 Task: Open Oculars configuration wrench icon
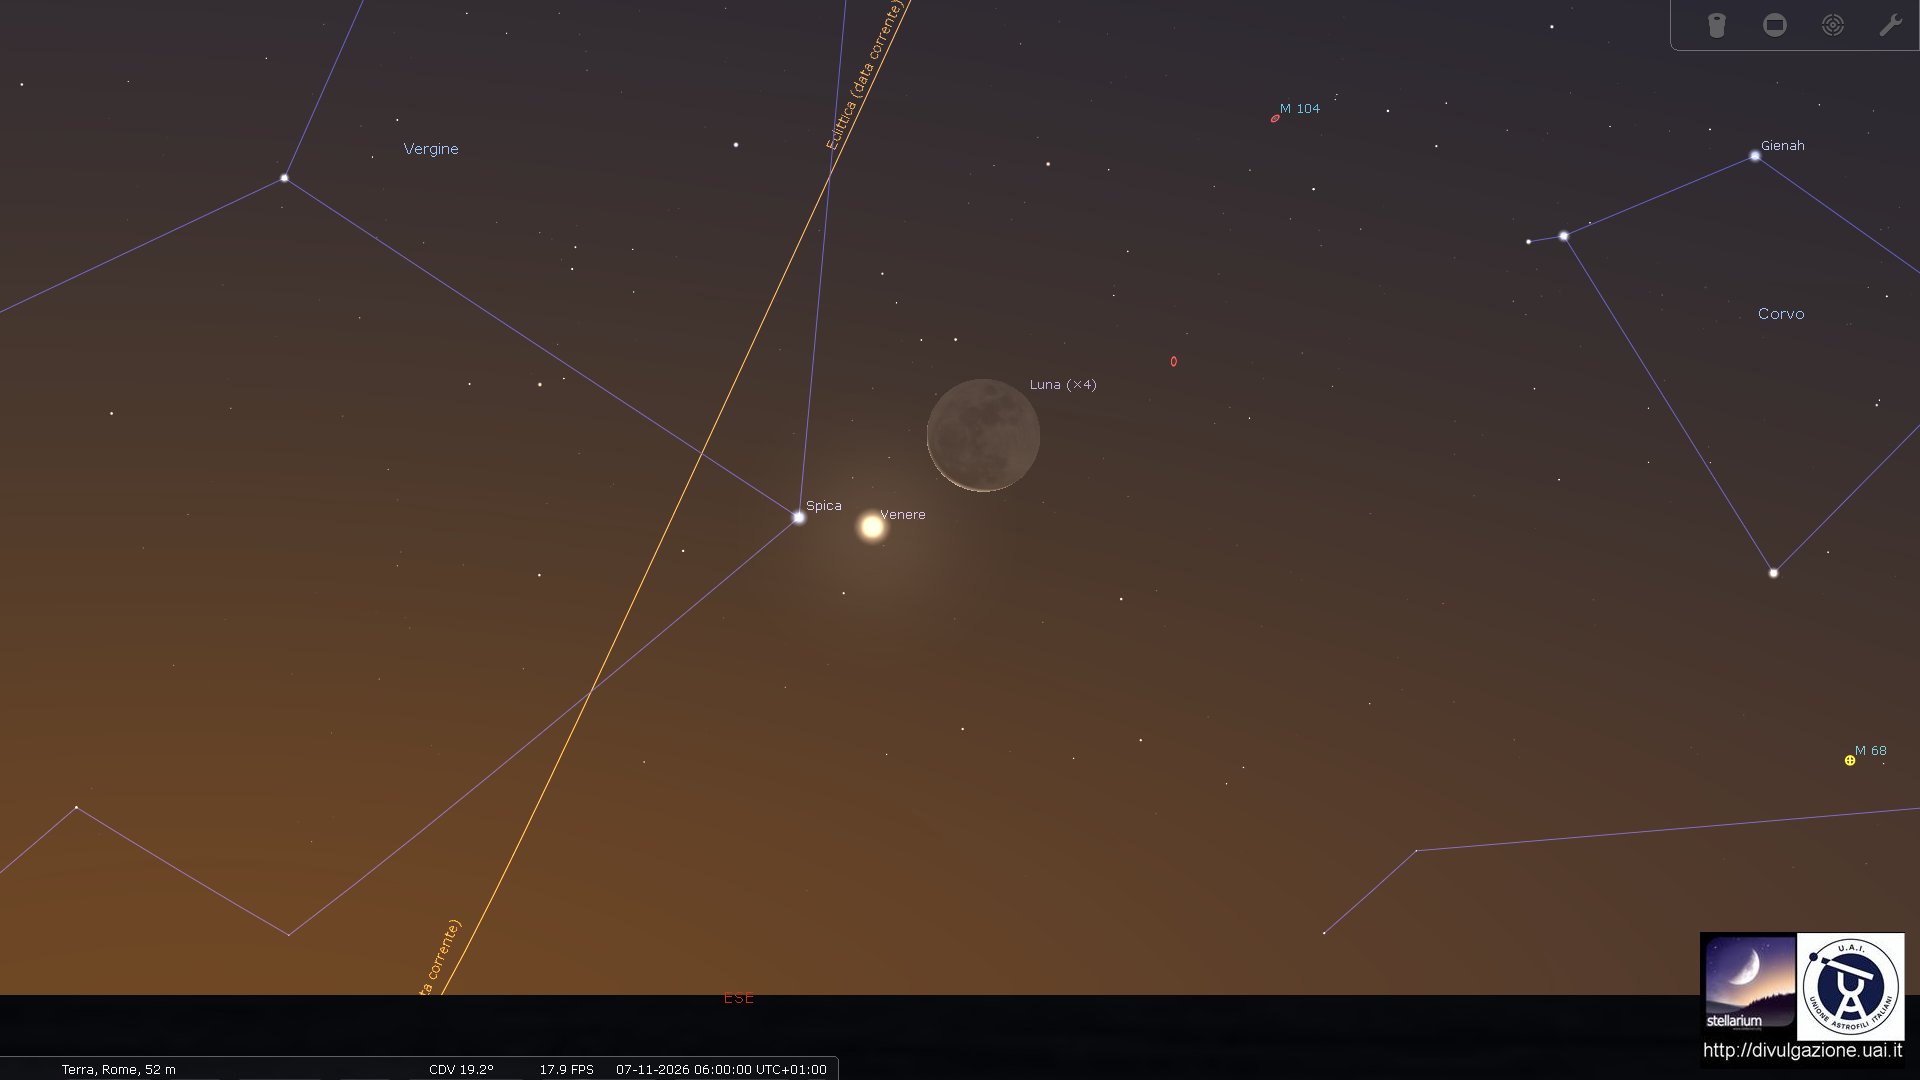(1890, 25)
